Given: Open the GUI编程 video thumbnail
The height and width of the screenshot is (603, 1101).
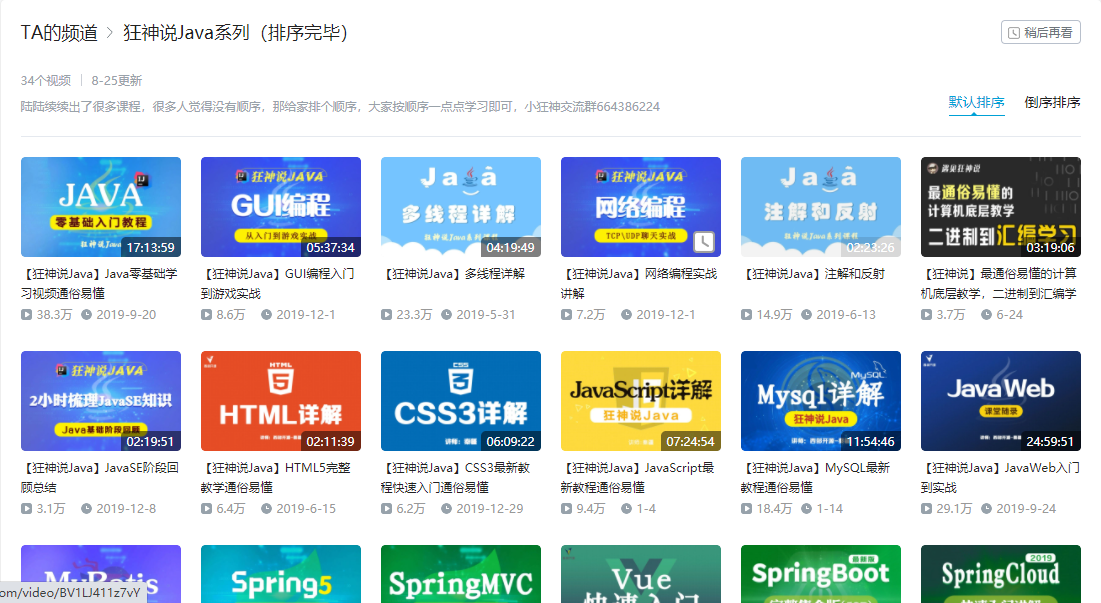Looking at the screenshot, I should [x=281, y=207].
